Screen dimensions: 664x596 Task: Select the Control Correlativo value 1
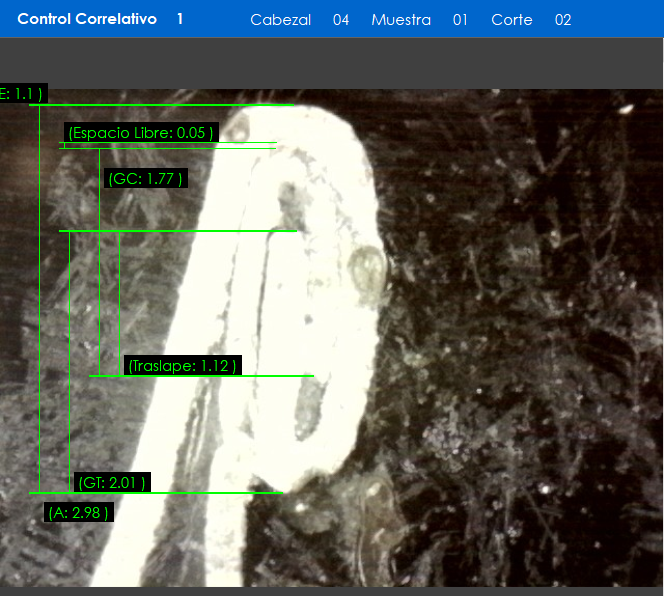coord(180,19)
